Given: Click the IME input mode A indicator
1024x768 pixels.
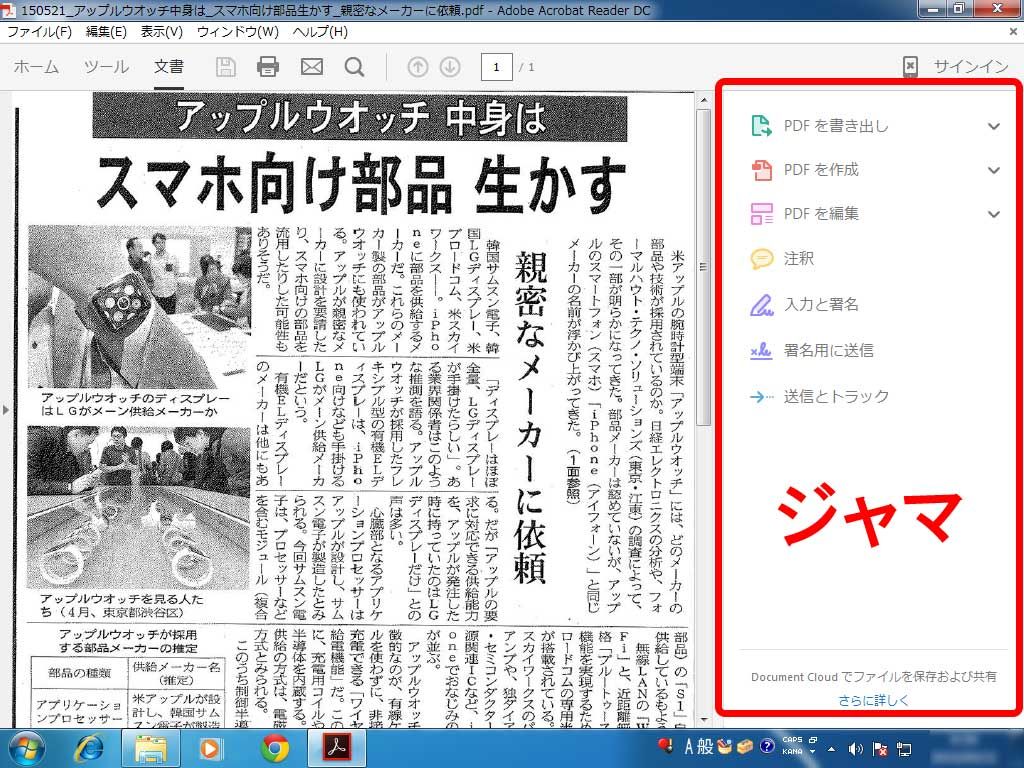Looking at the screenshot, I should coord(688,746).
